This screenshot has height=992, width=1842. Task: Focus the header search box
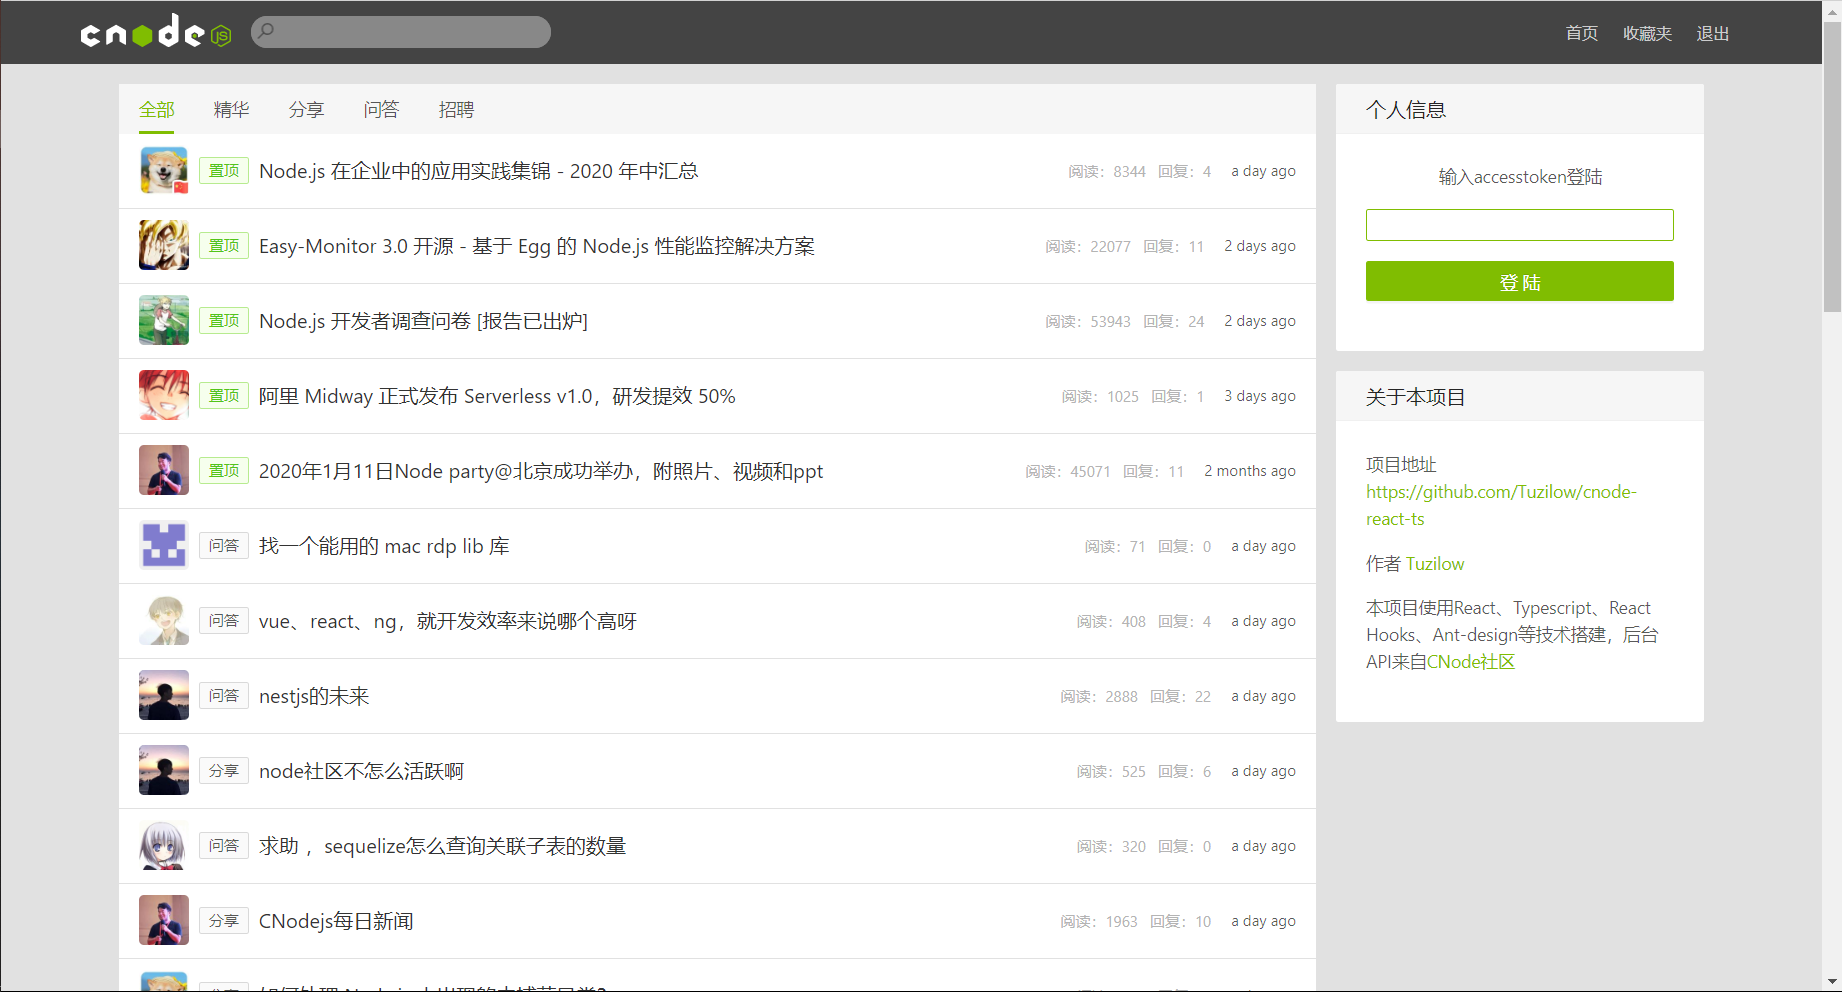click(x=401, y=32)
